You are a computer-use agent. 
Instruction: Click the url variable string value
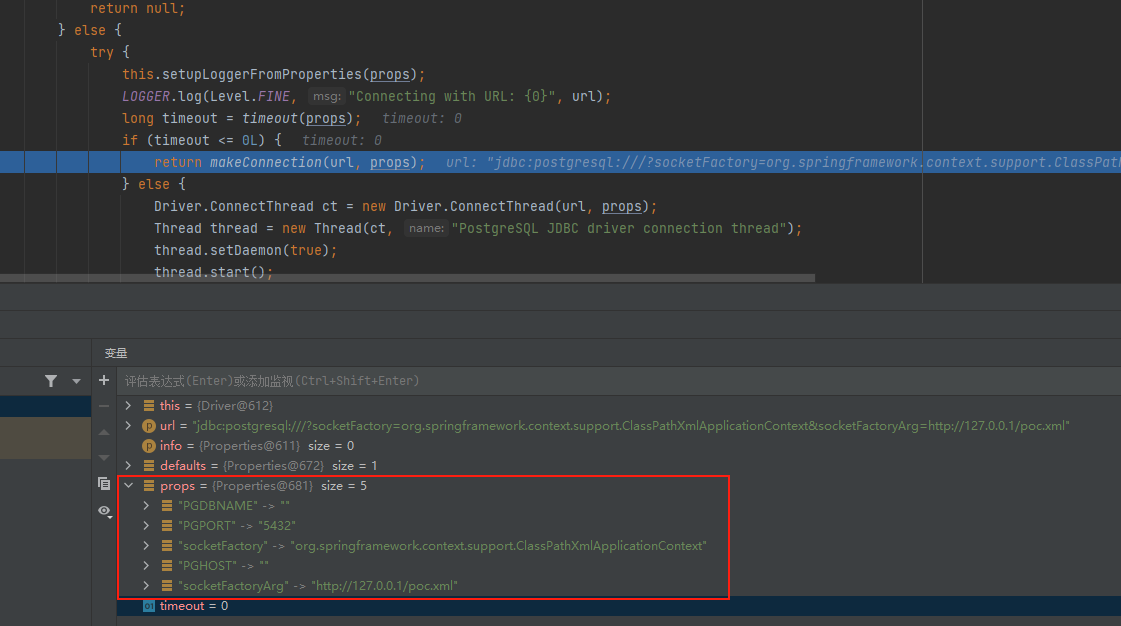tap(631, 425)
